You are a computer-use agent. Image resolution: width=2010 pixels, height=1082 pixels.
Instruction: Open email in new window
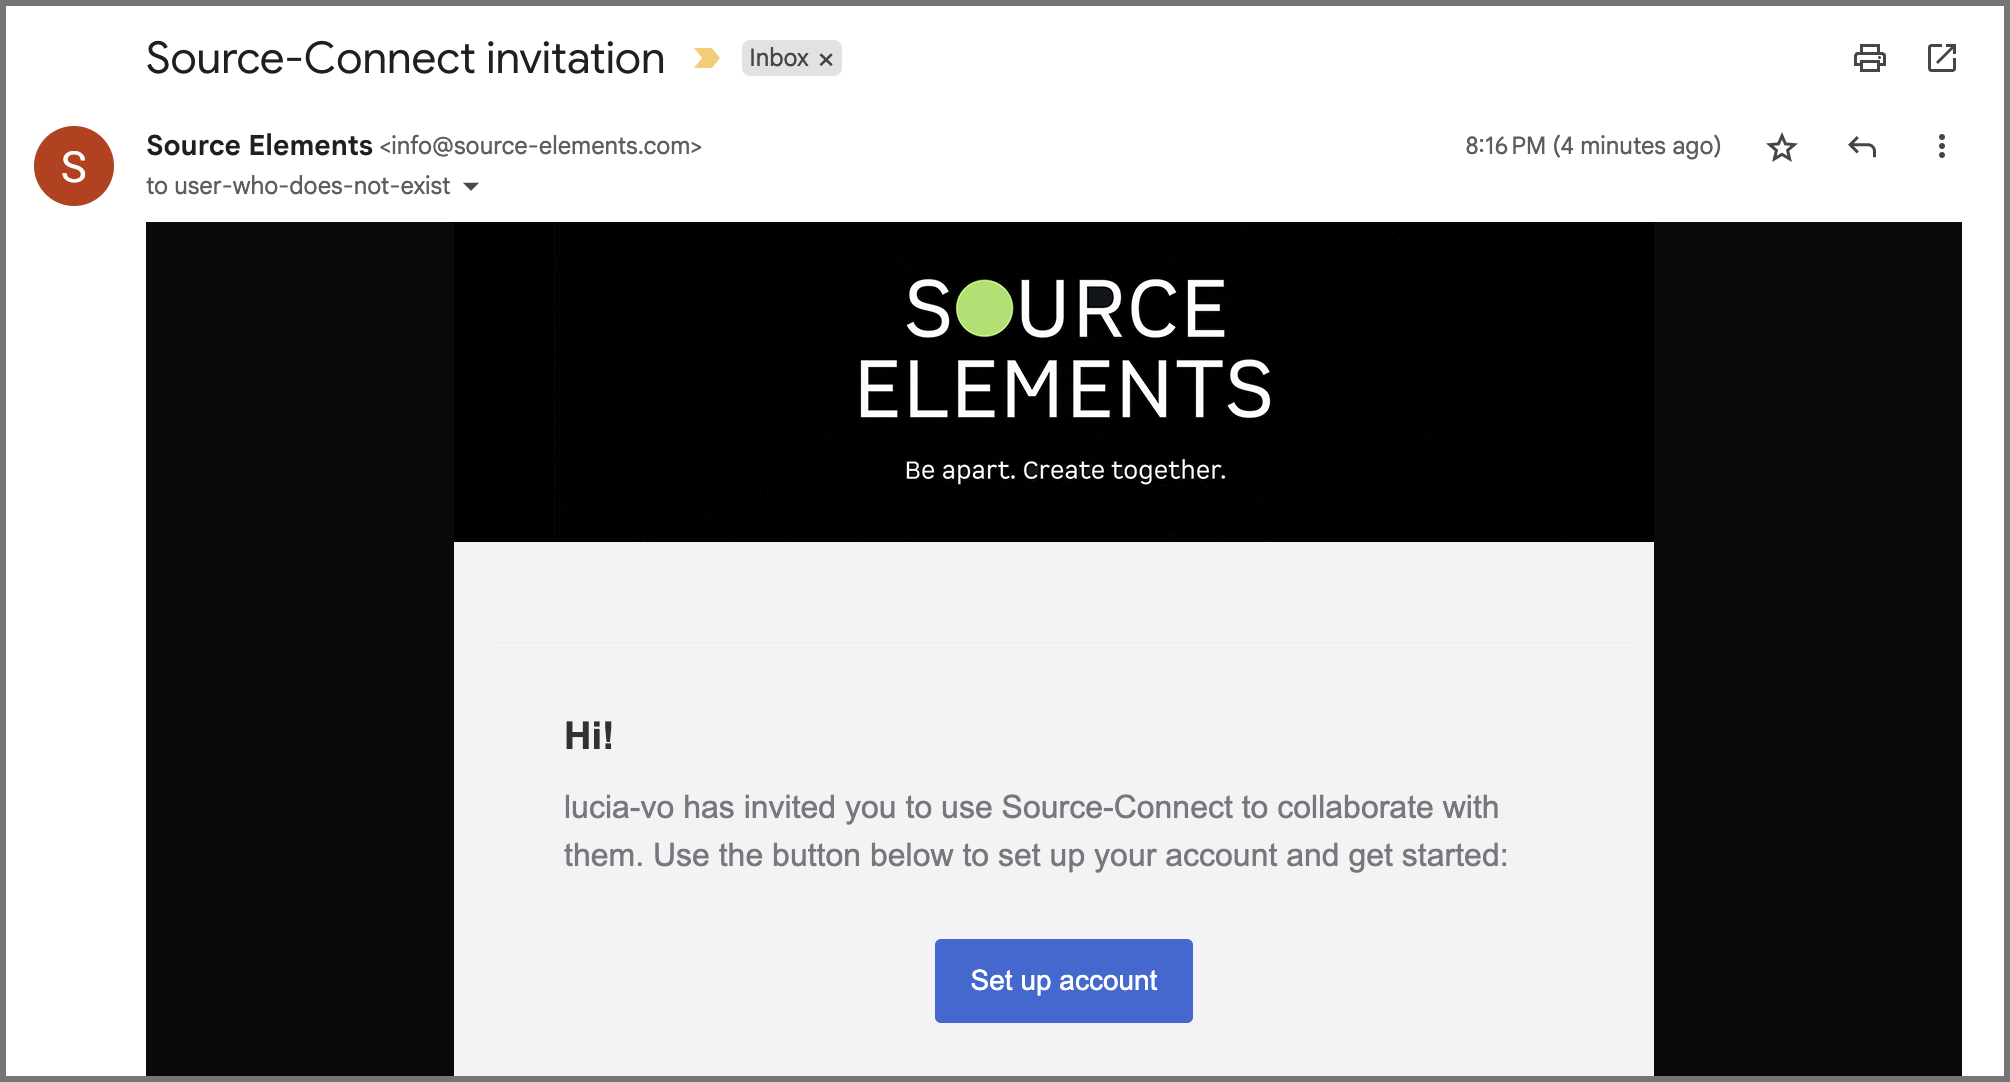click(1941, 58)
